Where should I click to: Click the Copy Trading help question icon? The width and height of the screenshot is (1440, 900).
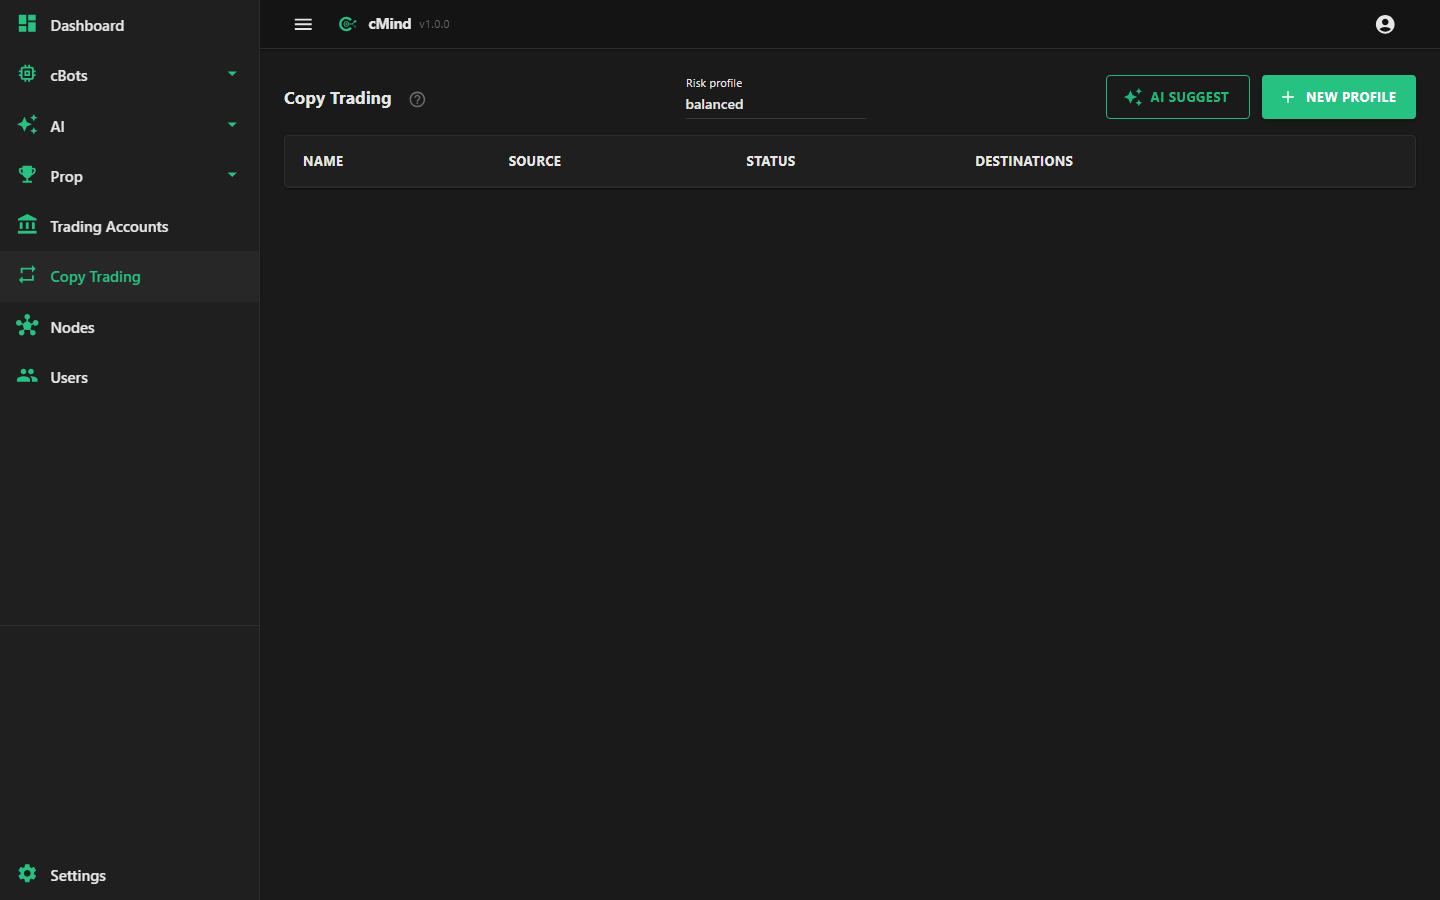point(418,99)
